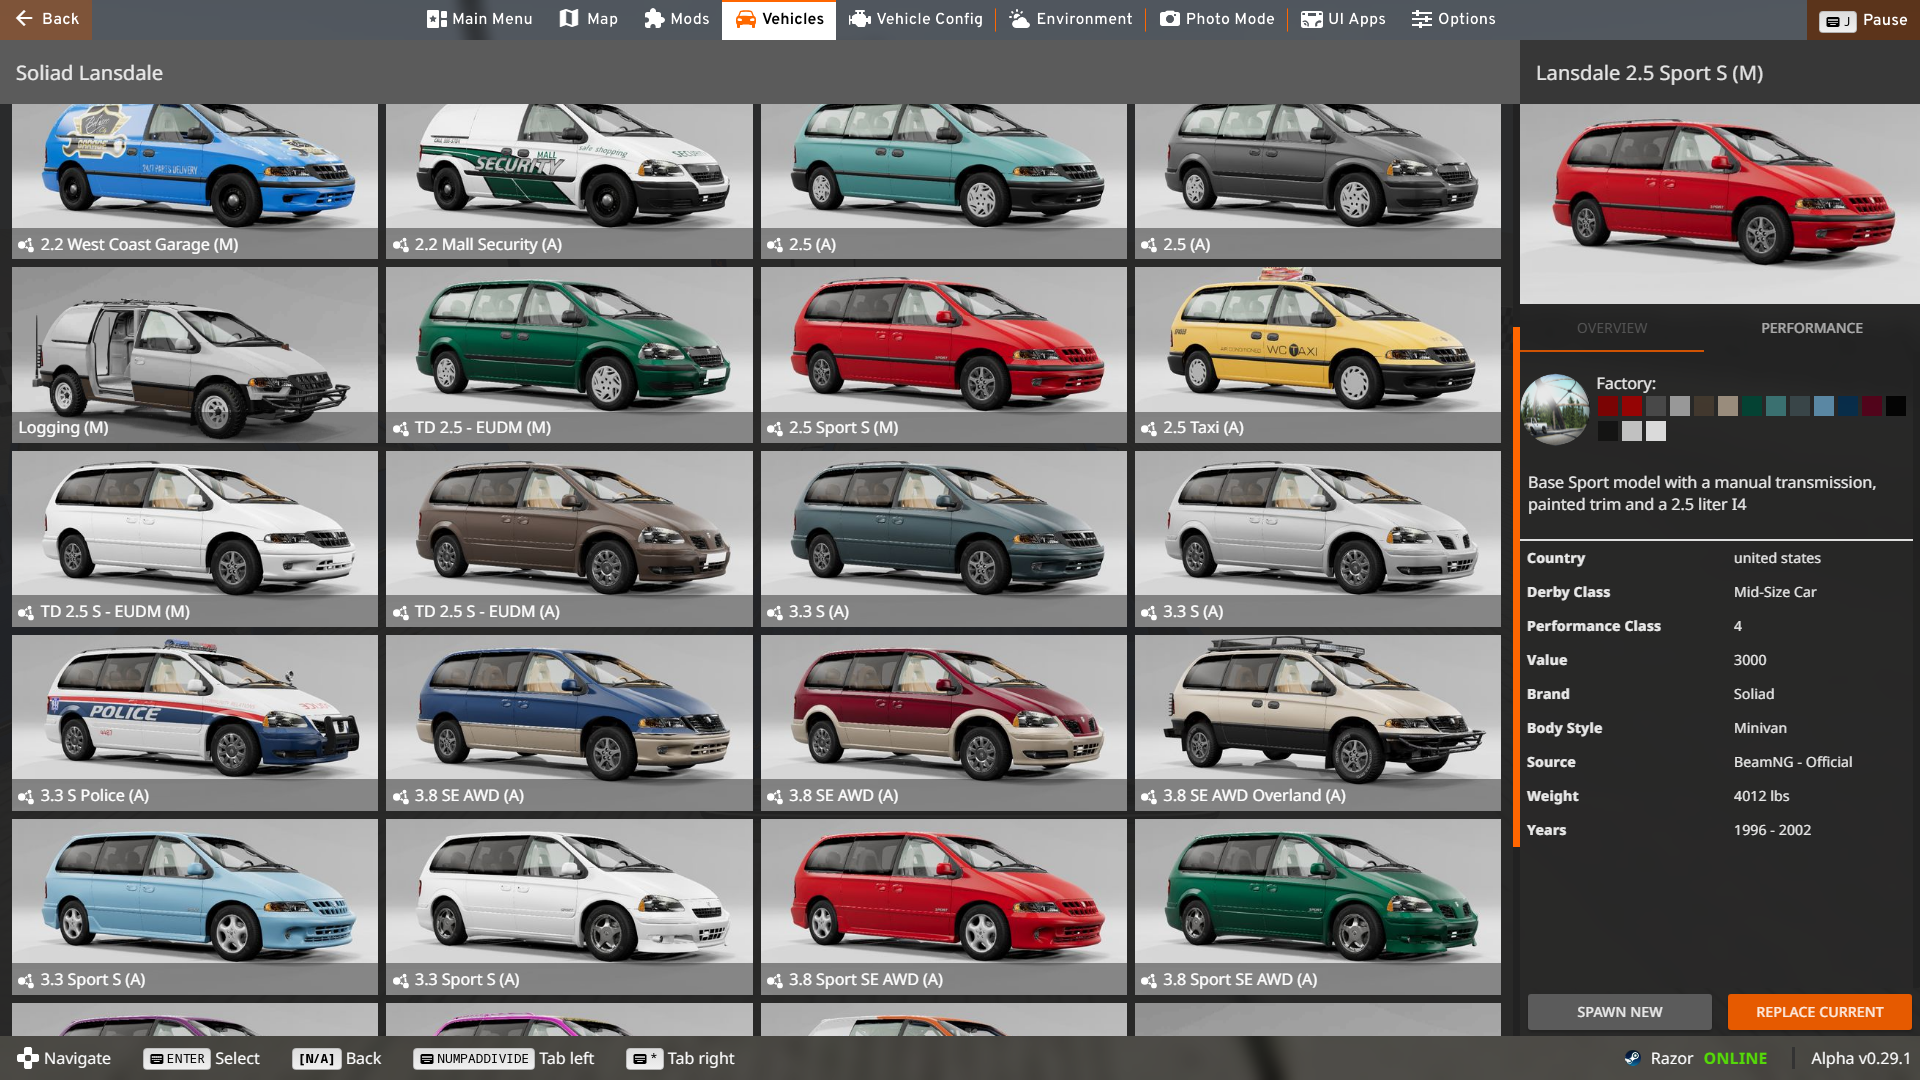Click the Photo Mode camera icon
Viewport: 1920px width, 1080px height.
click(1169, 19)
